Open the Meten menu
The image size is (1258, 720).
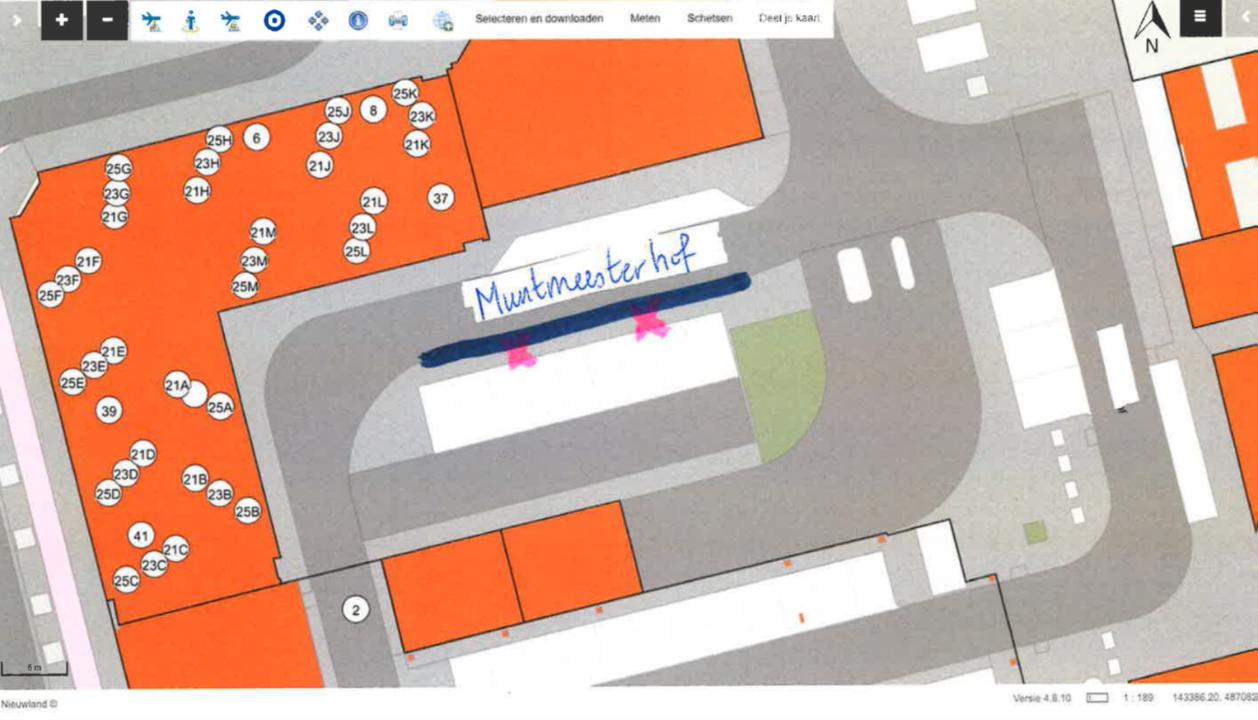645,18
